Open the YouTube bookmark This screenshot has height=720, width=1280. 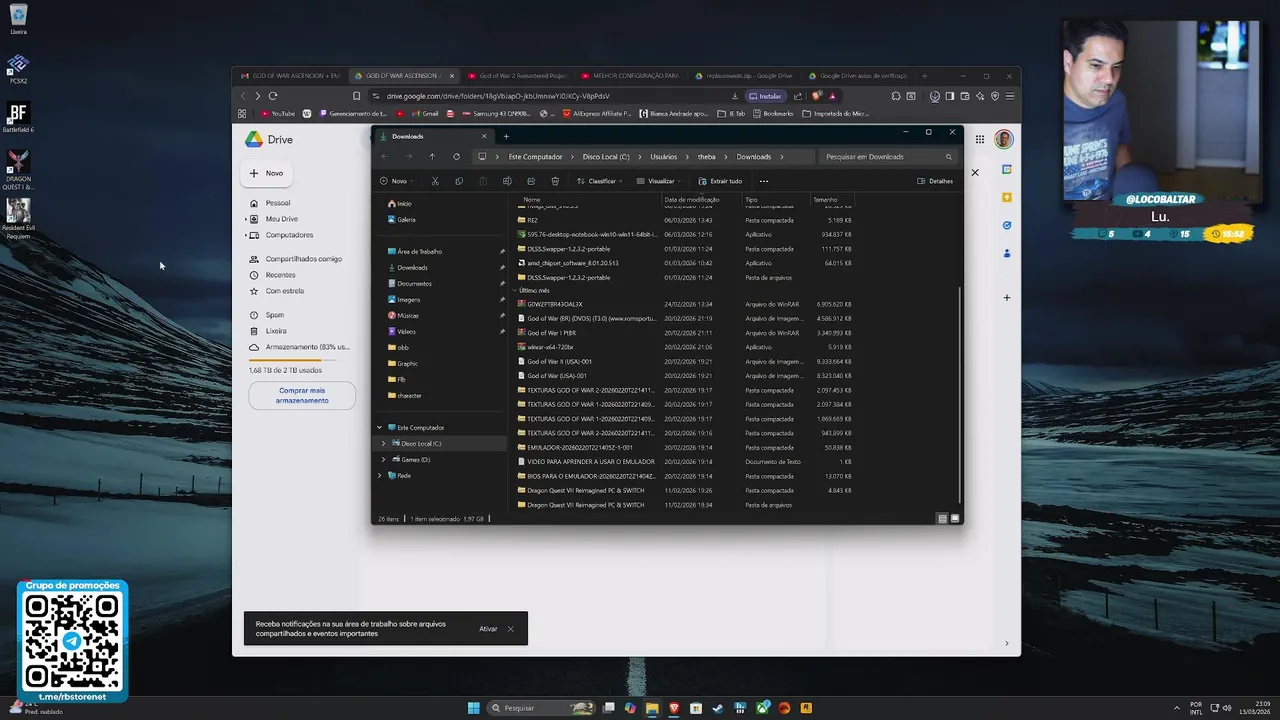(277, 114)
